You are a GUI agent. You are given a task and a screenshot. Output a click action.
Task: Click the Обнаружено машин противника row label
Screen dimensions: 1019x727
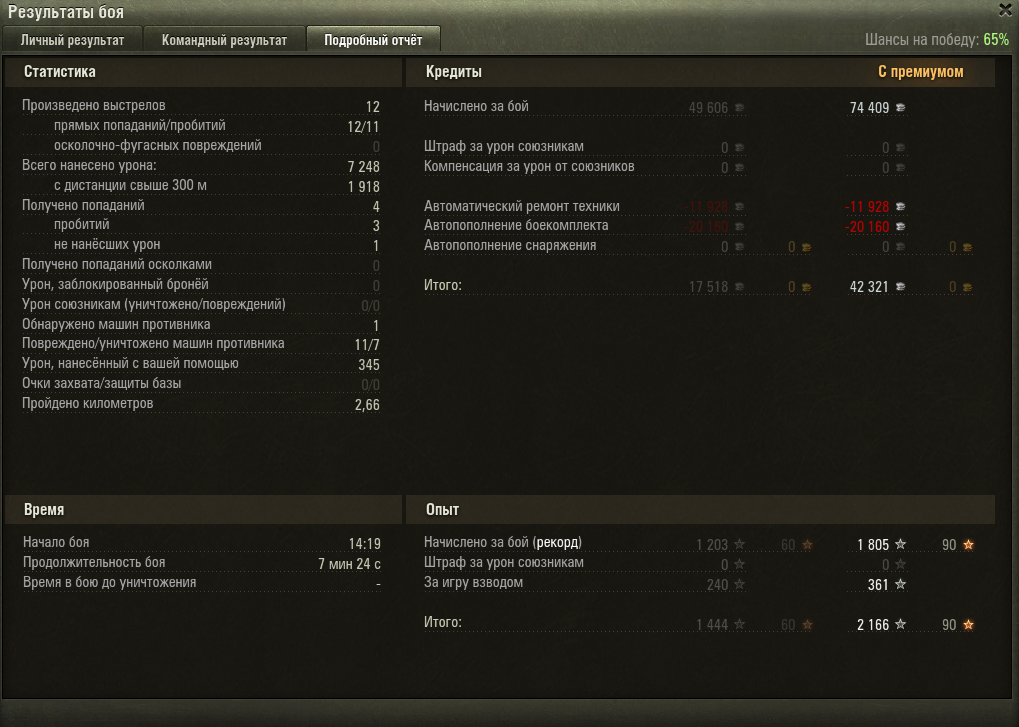tap(116, 324)
